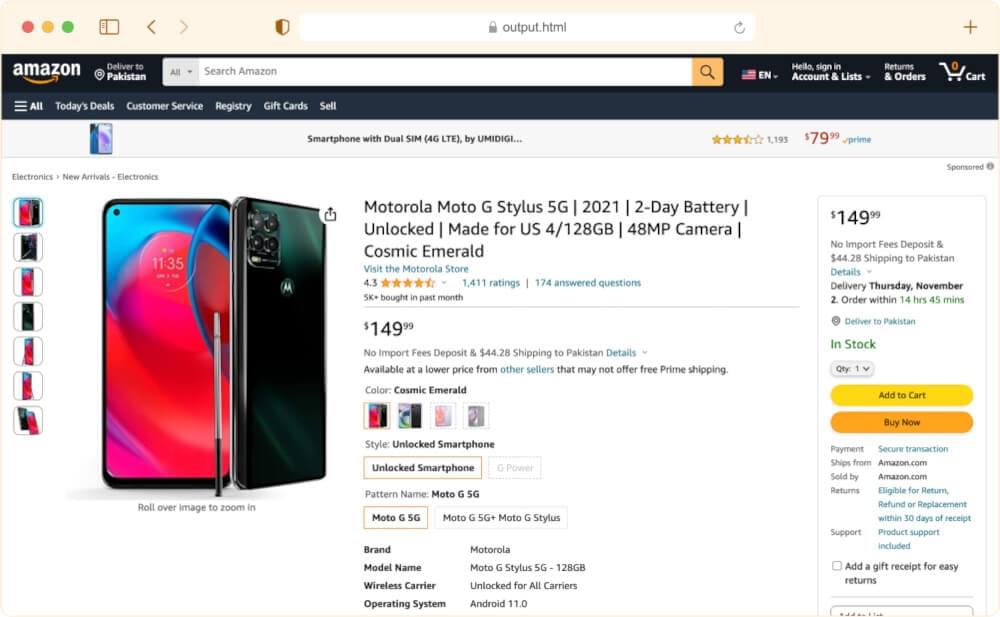Check the gift receipt checkbox
This screenshot has height=617, width=1000.
(837, 566)
